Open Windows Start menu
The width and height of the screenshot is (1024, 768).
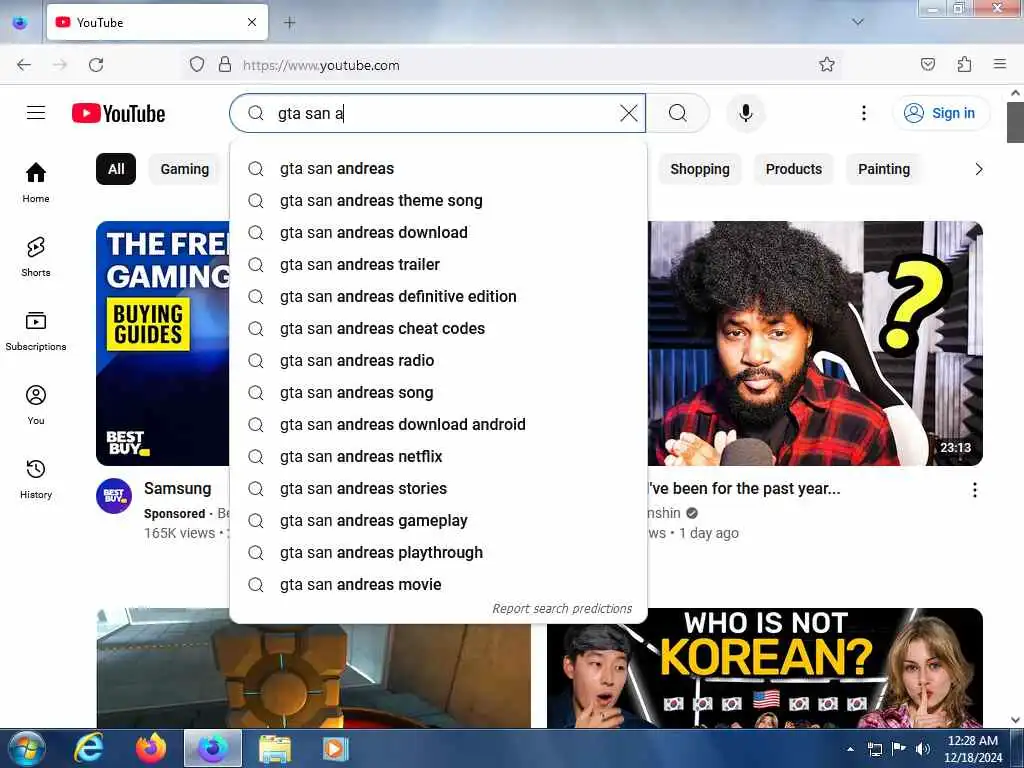click(26, 748)
